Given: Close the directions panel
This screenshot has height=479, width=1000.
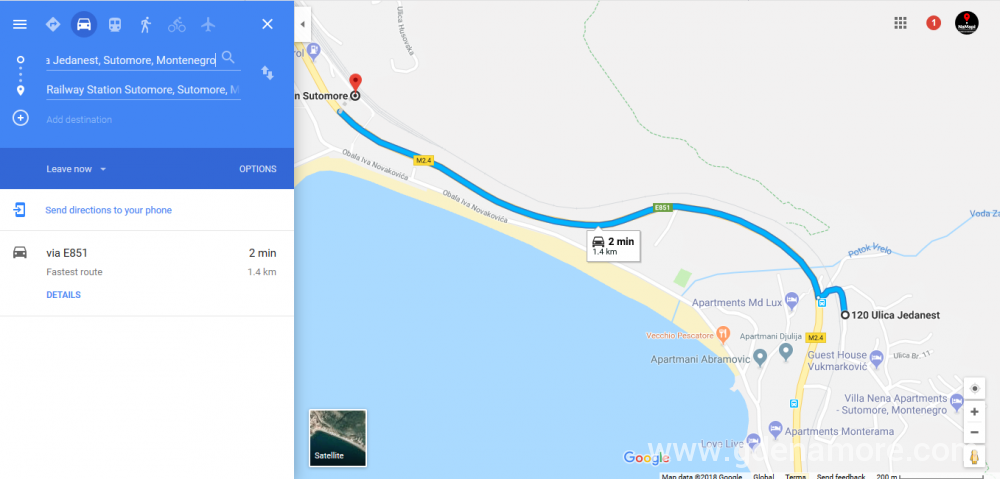Looking at the screenshot, I should coord(267,24).
